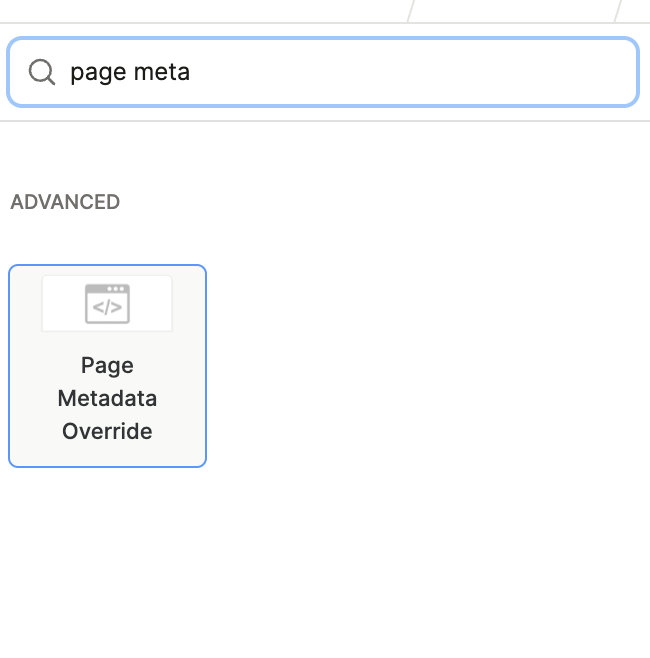Screen dimensions: 650x658
Task: Click the word "Metadata" on the block card
Action: point(107,398)
